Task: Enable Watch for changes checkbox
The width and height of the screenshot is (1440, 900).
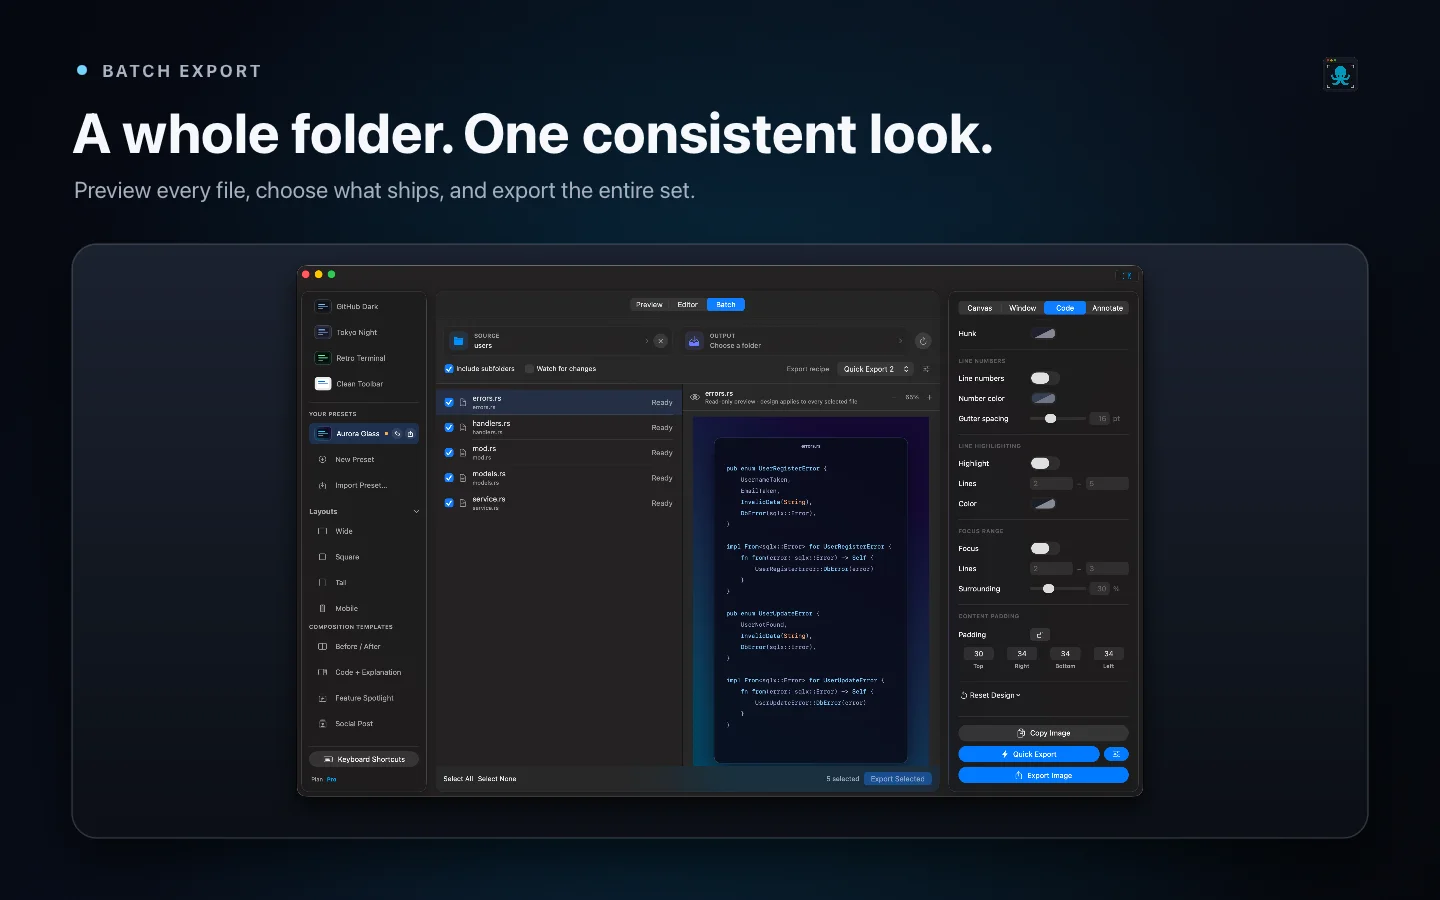Action: (x=529, y=369)
